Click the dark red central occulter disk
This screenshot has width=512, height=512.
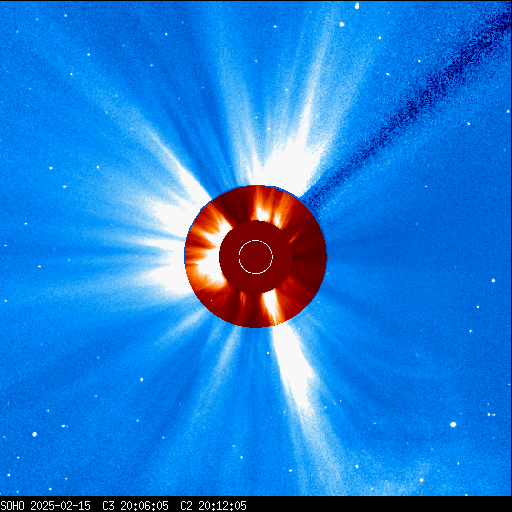click(256, 257)
